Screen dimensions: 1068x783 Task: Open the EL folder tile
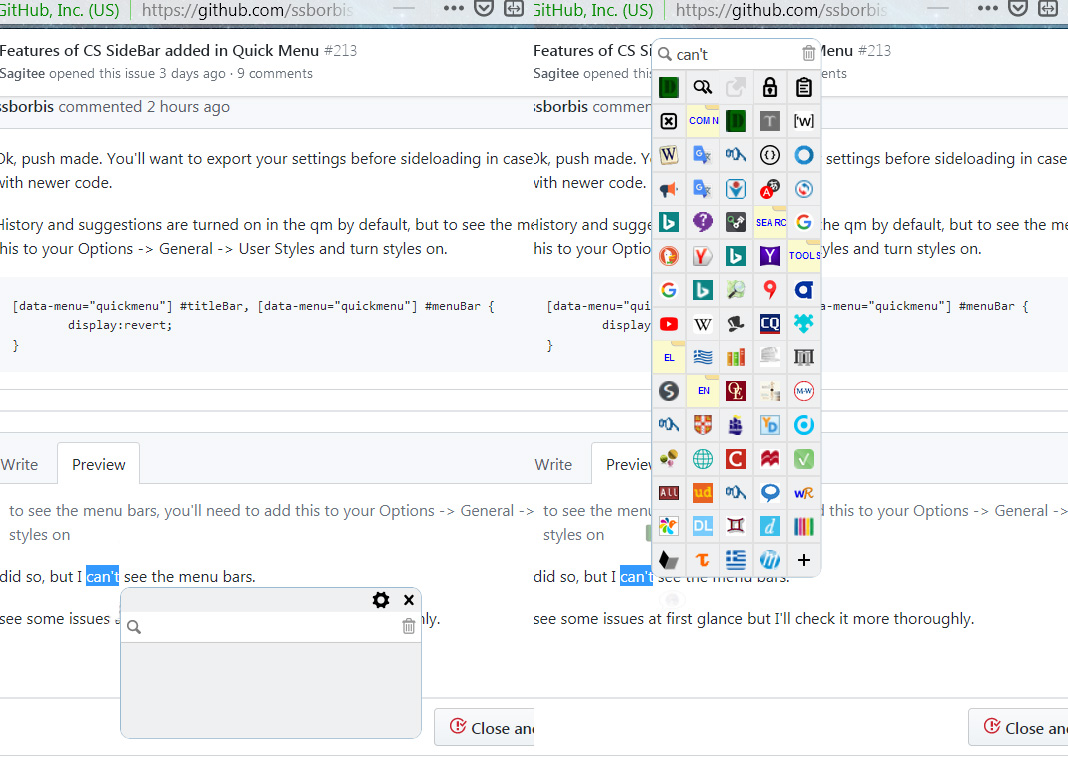pyautogui.click(x=669, y=357)
